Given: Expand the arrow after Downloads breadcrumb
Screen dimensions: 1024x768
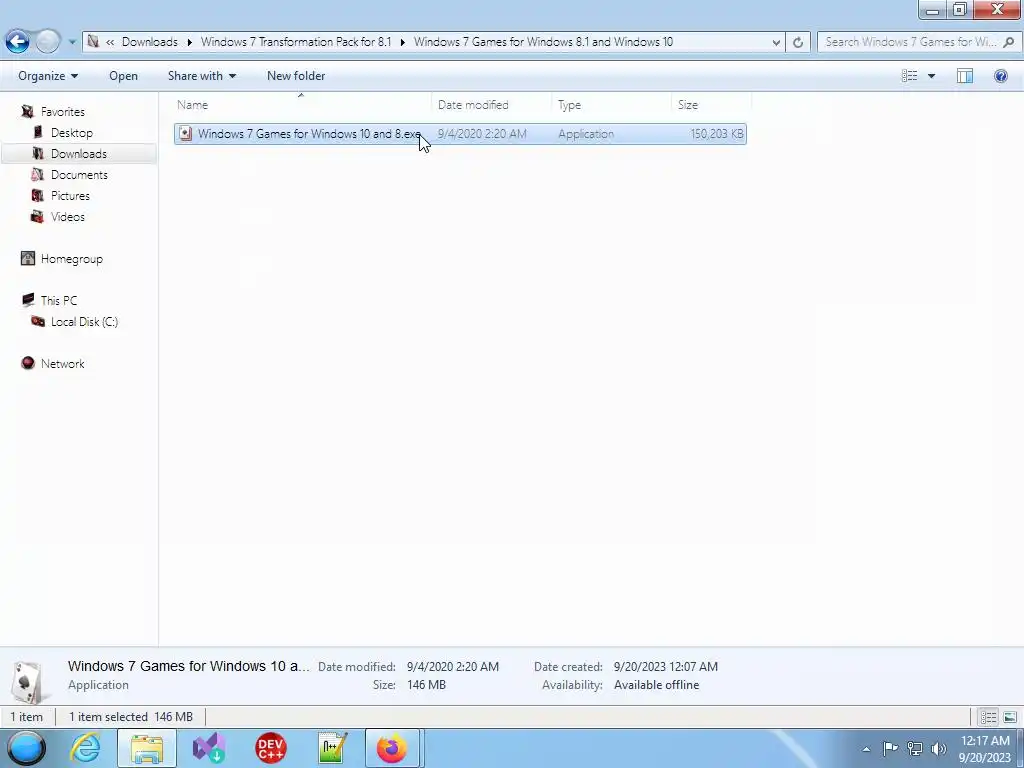Looking at the screenshot, I should point(189,42).
